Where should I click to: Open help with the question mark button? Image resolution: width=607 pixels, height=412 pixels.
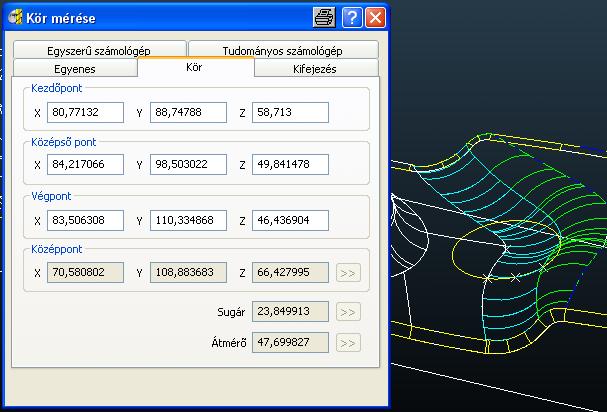coord(352,18)
